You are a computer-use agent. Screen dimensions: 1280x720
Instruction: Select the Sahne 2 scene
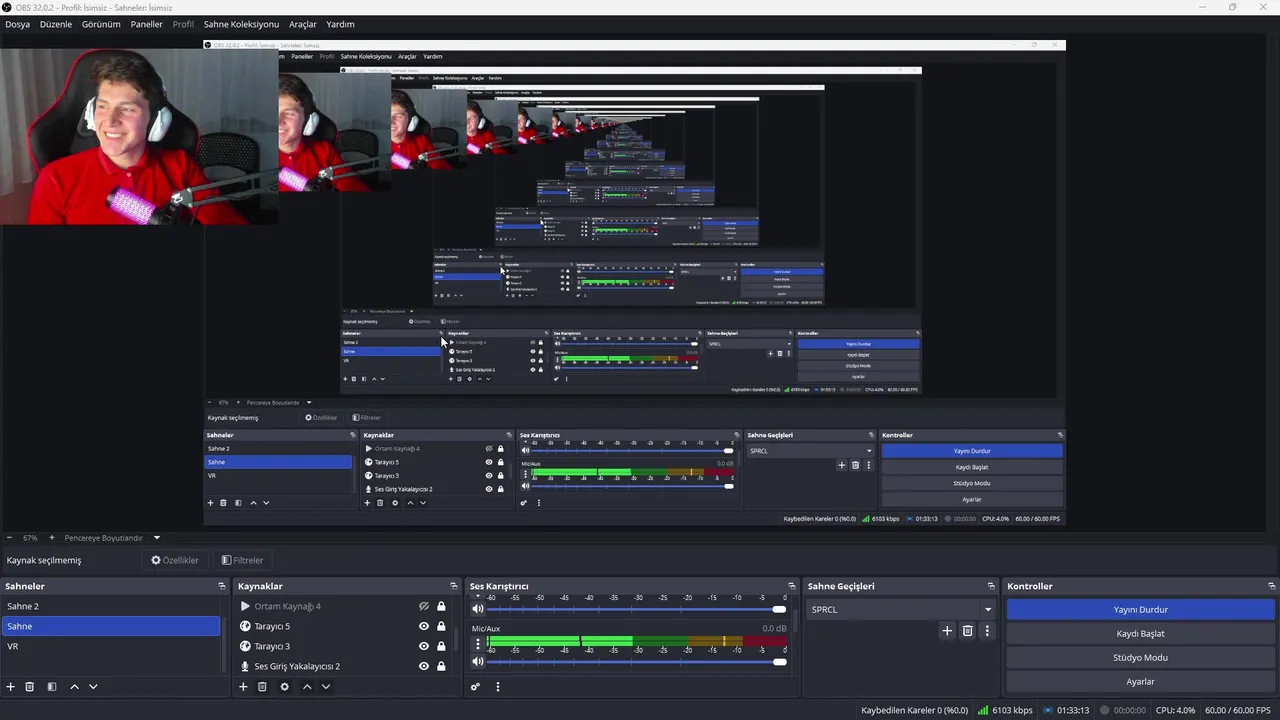coord(112,606)
